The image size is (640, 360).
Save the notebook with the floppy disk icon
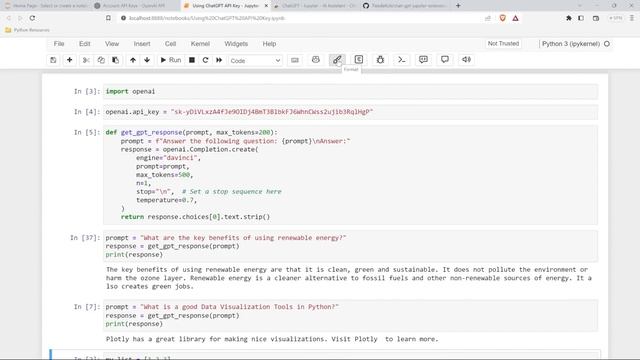click(53, 60)
